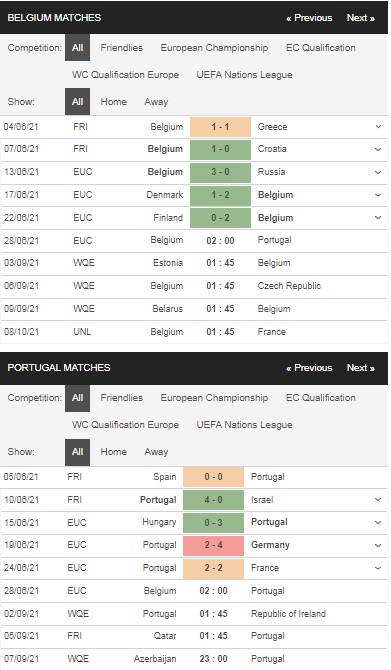This screenshot has width=391, height=670.
Task: Open the Belgium 3 - 0 Russia score
Action: [x=220, y=172]
